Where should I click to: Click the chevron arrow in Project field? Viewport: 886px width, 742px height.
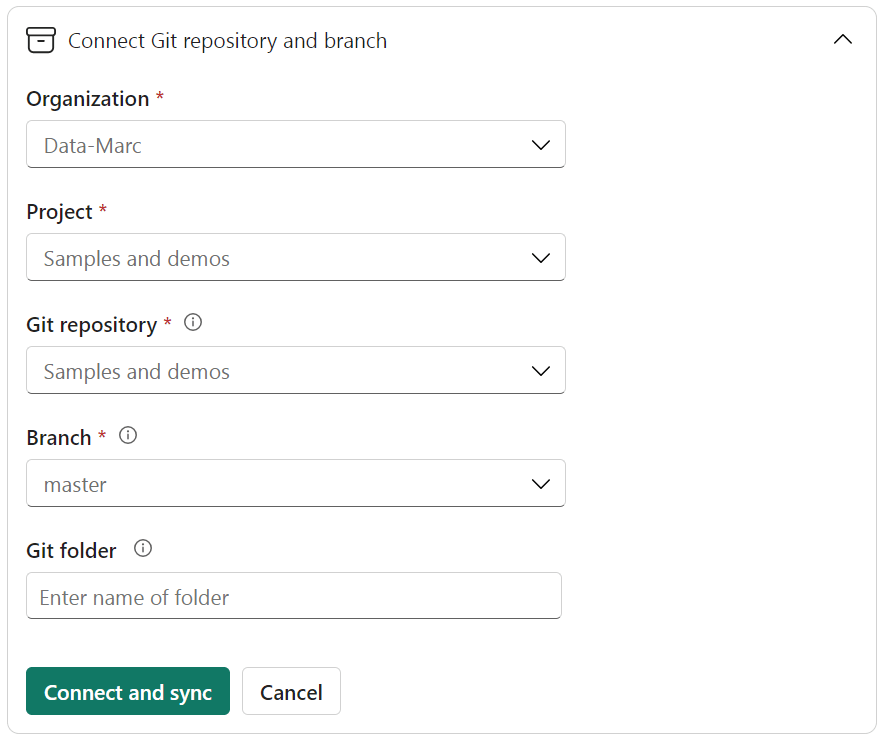pyautogui.click(x=541, y=258)
